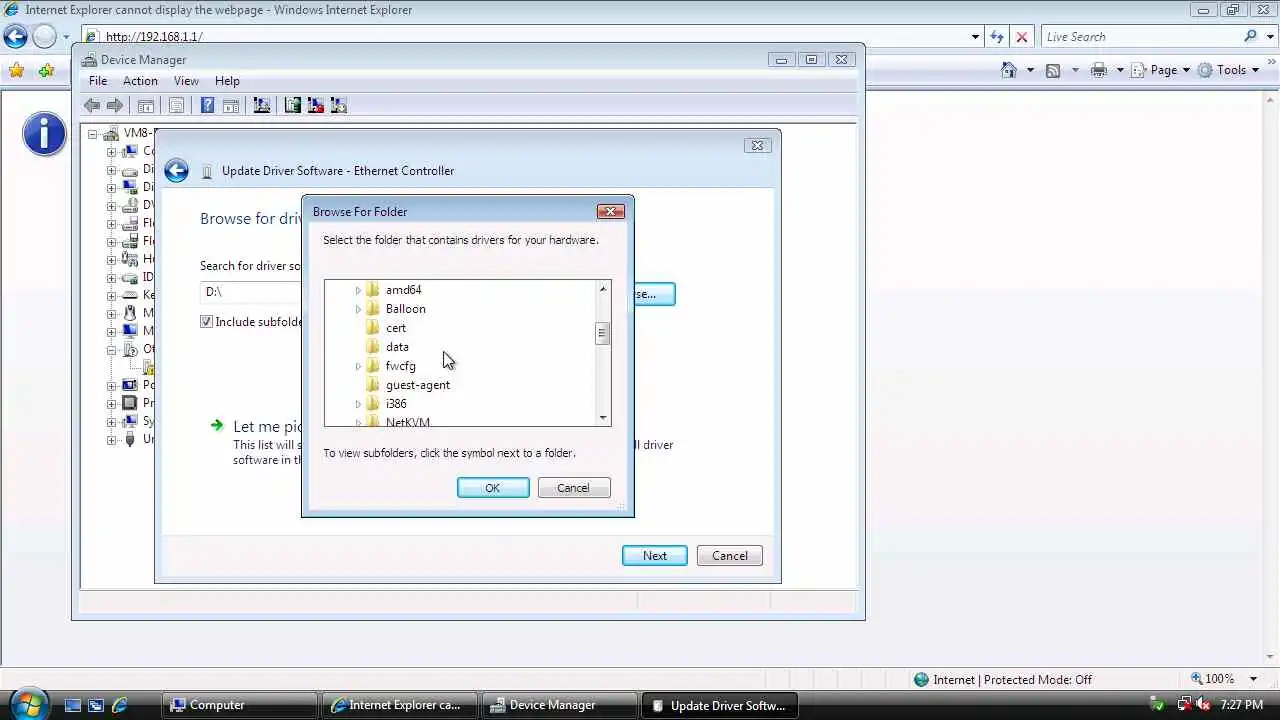Expand the Ke (Keyboards) device node

pyautogui.click(x=111, y=295)
